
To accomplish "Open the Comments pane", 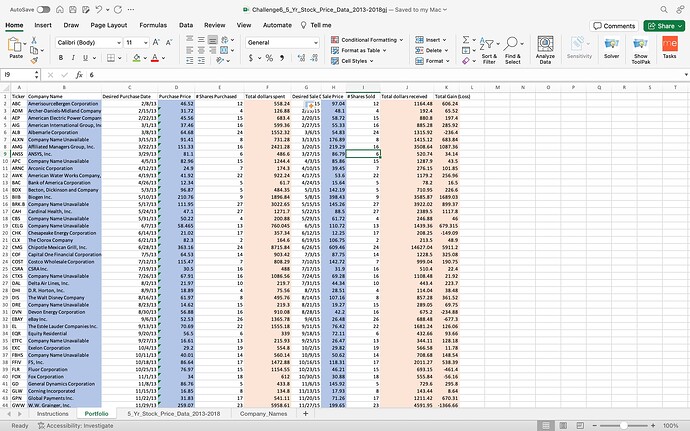I will pyautogui.click(x=614, y=26).
